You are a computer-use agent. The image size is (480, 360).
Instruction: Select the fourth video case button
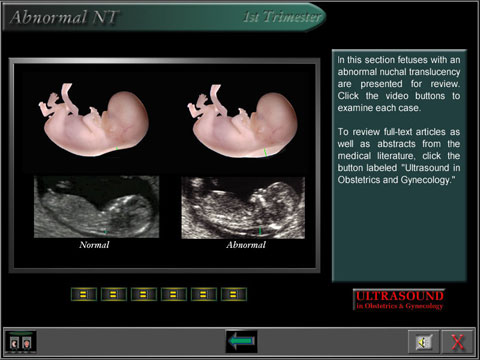[x=174, y=294]
